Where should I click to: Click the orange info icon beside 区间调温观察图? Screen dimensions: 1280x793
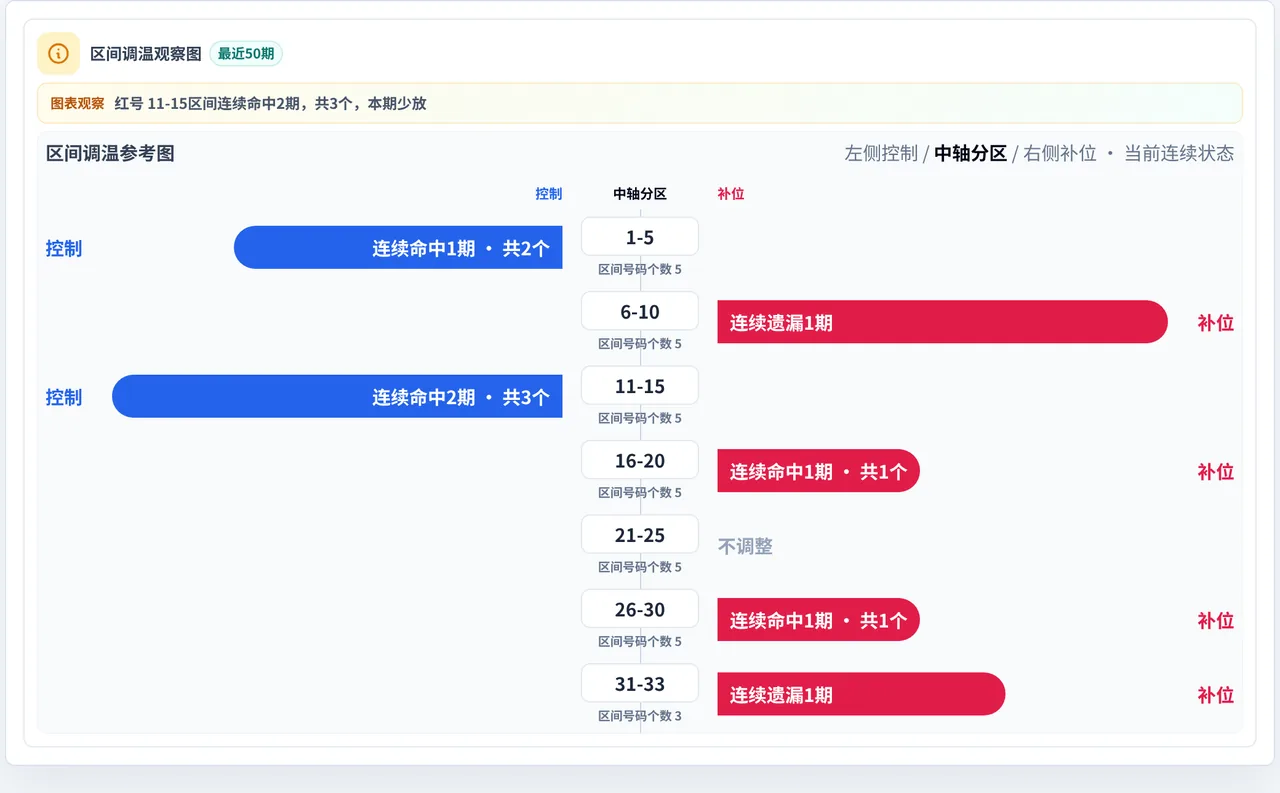pyautogui.click(x=58, y=53)
